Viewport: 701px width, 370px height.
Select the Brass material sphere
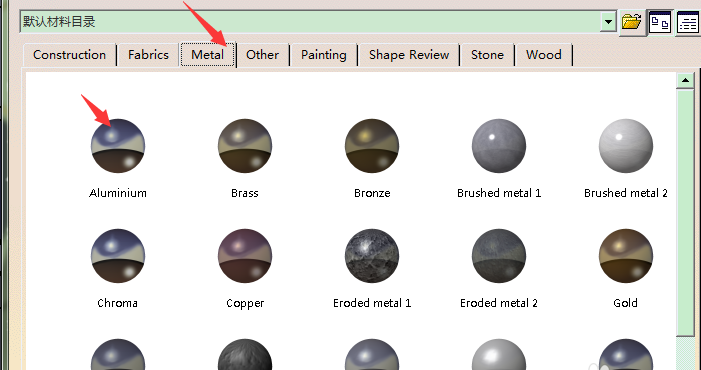pyautogui.click(x=245, y=146)
